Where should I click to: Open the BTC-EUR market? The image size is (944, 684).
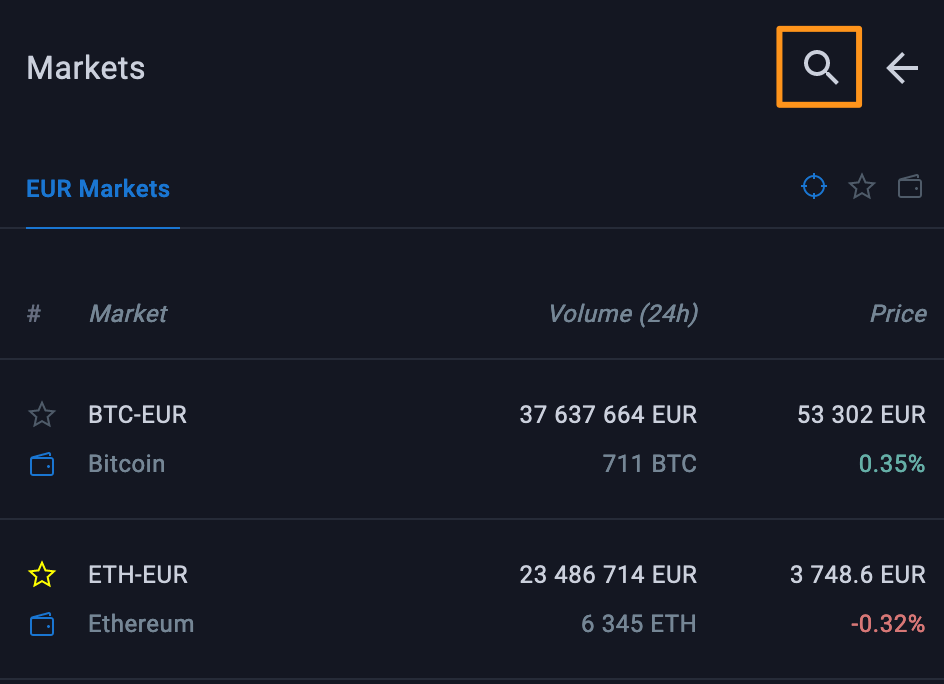pos(138,414)
